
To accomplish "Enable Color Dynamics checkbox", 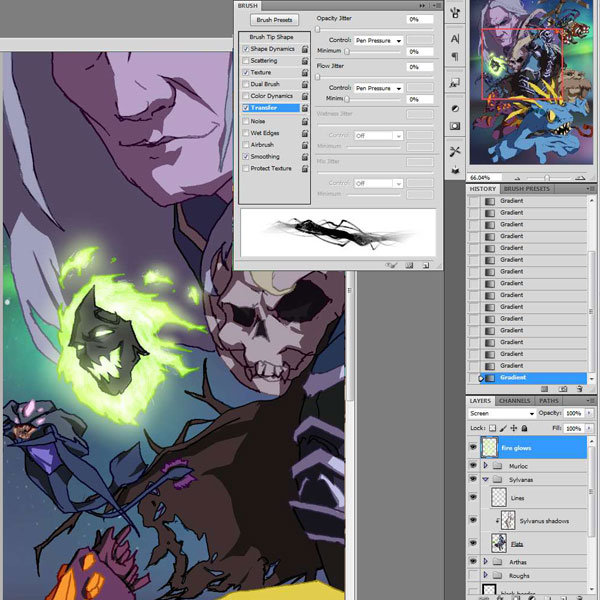I will 246,96.
